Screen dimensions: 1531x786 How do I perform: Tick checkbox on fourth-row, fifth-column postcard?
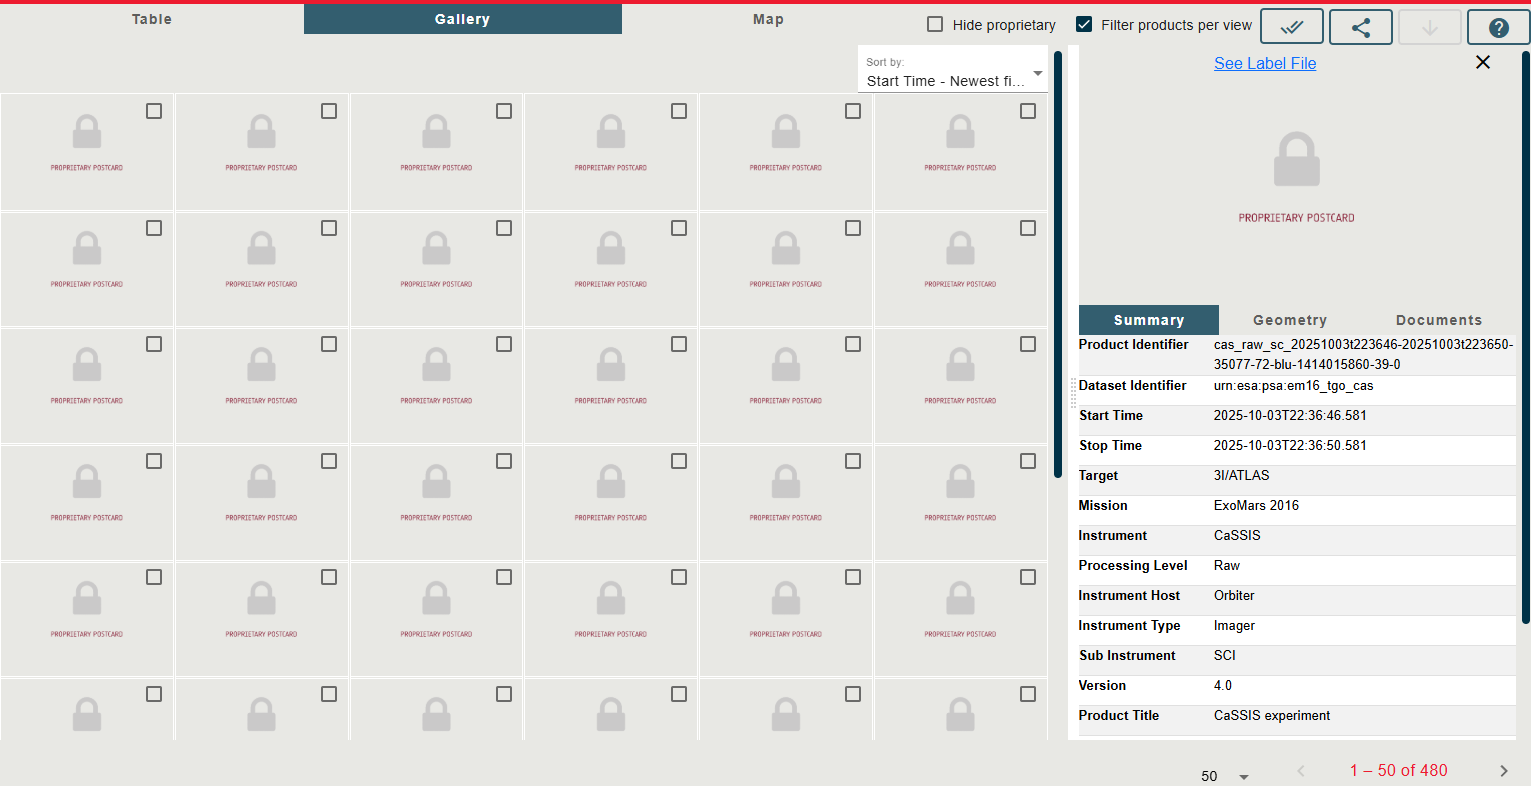click(x=853, y=461)
